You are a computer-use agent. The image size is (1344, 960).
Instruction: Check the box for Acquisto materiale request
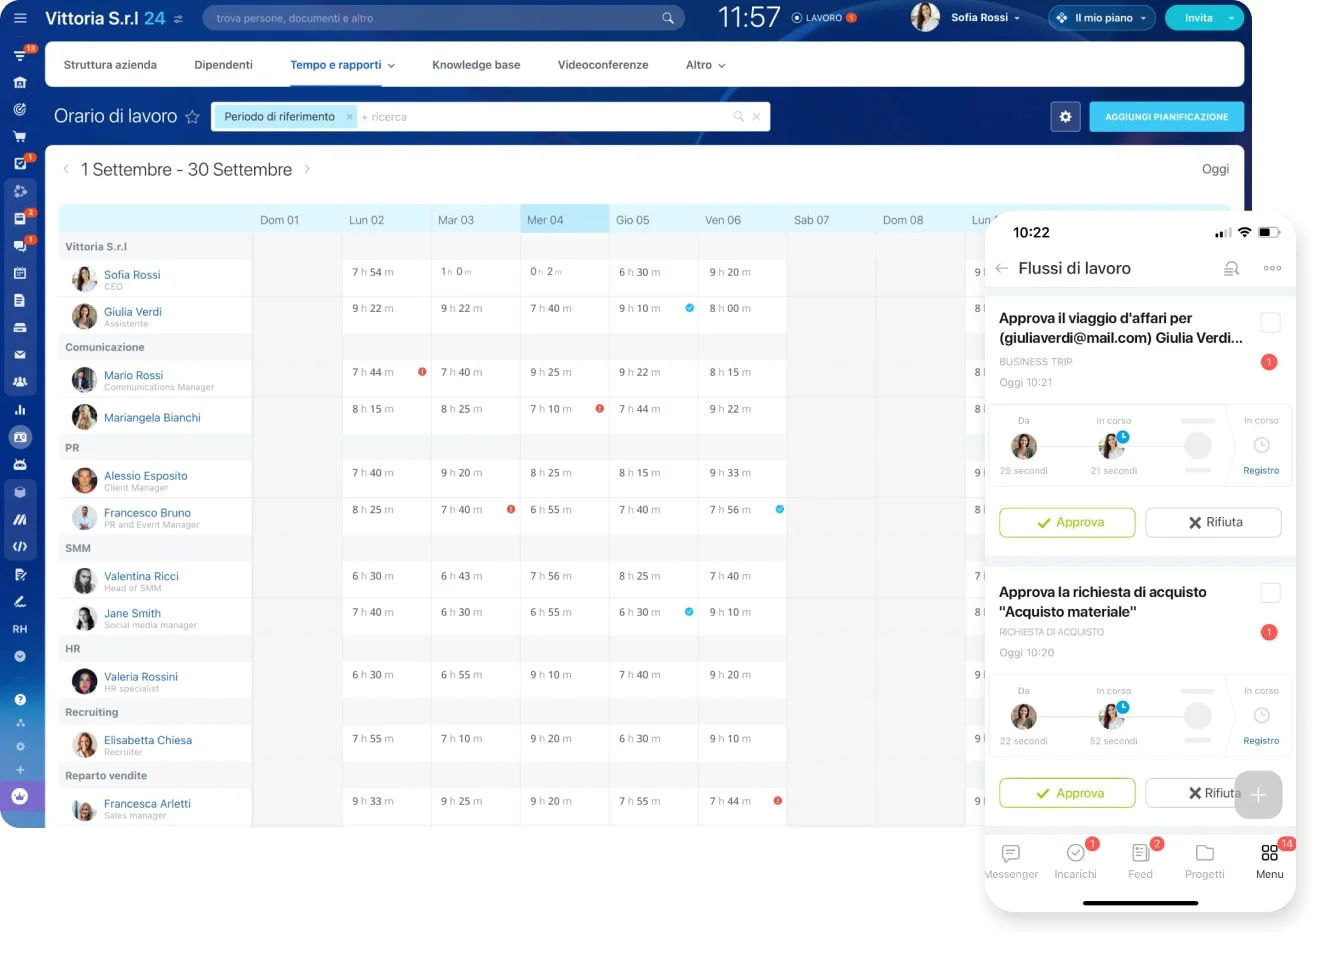click(1270, 593)
